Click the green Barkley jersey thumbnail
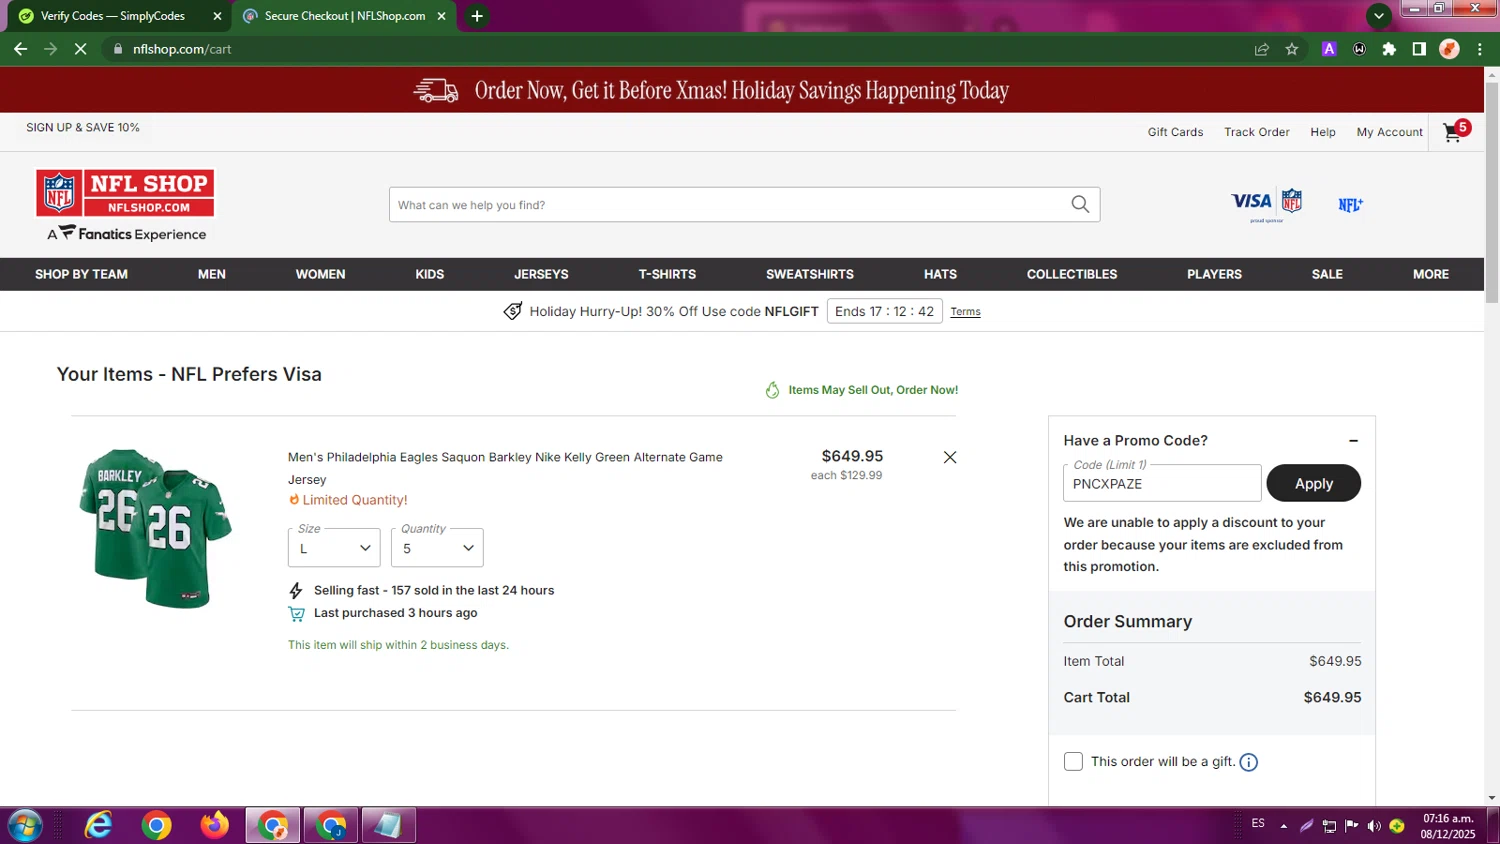1500x844 pixels. coord(155,527)
